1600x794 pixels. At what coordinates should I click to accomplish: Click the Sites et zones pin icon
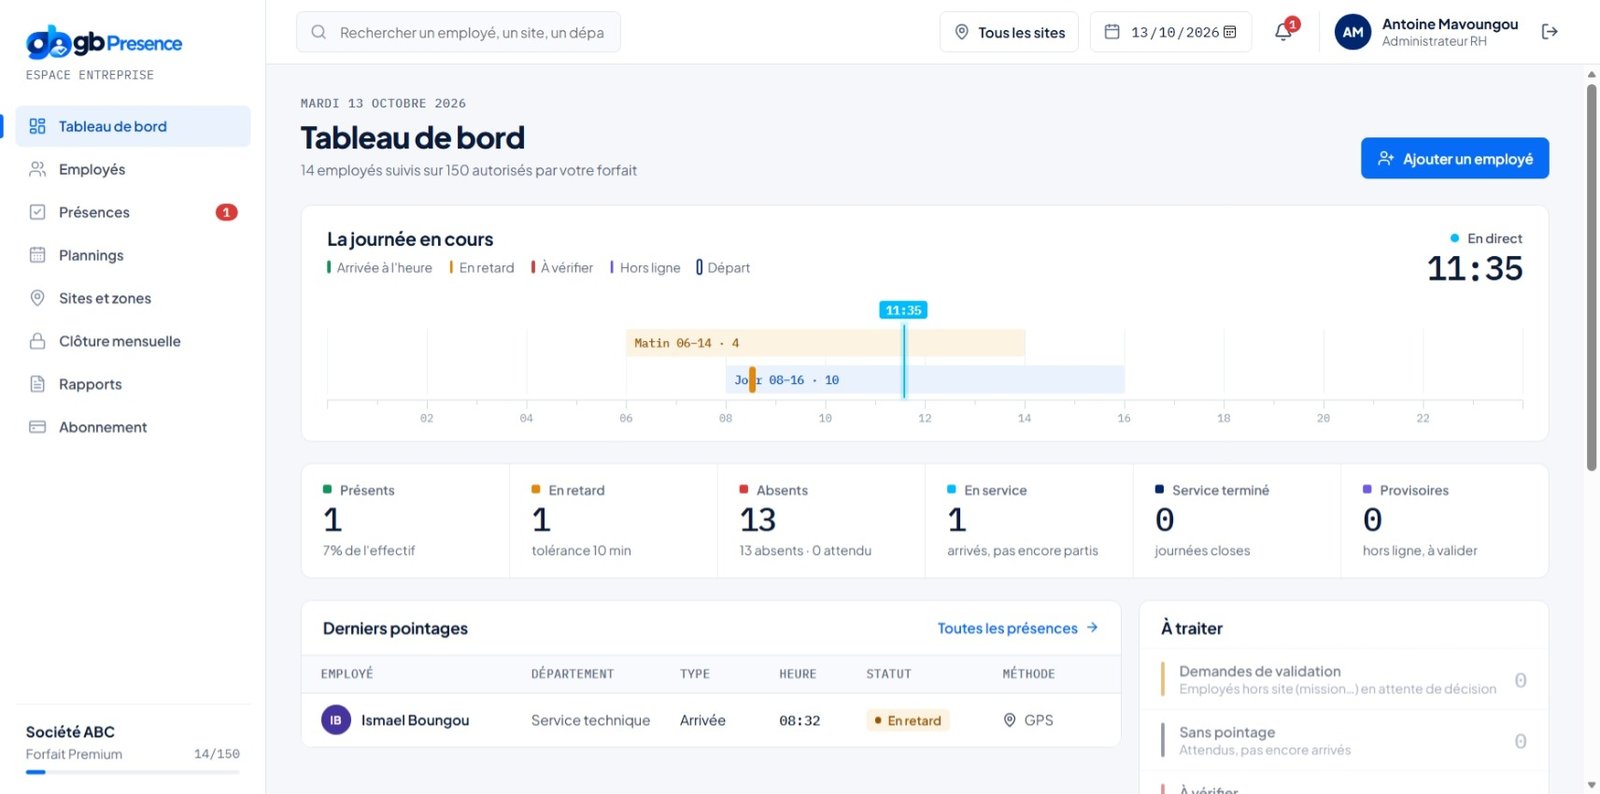[x=37, y=298]
